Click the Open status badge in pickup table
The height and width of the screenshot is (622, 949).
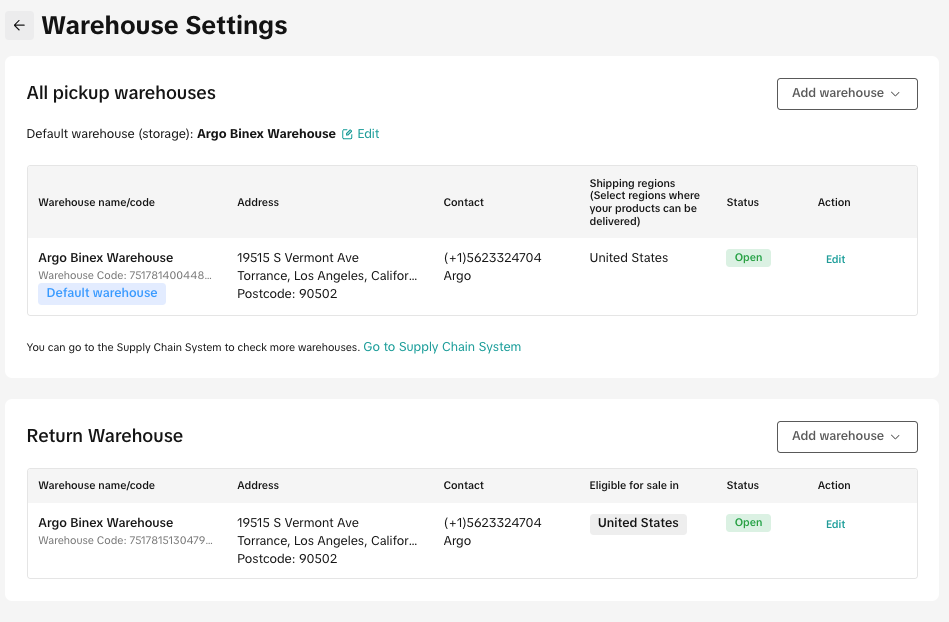coord(748,258)
